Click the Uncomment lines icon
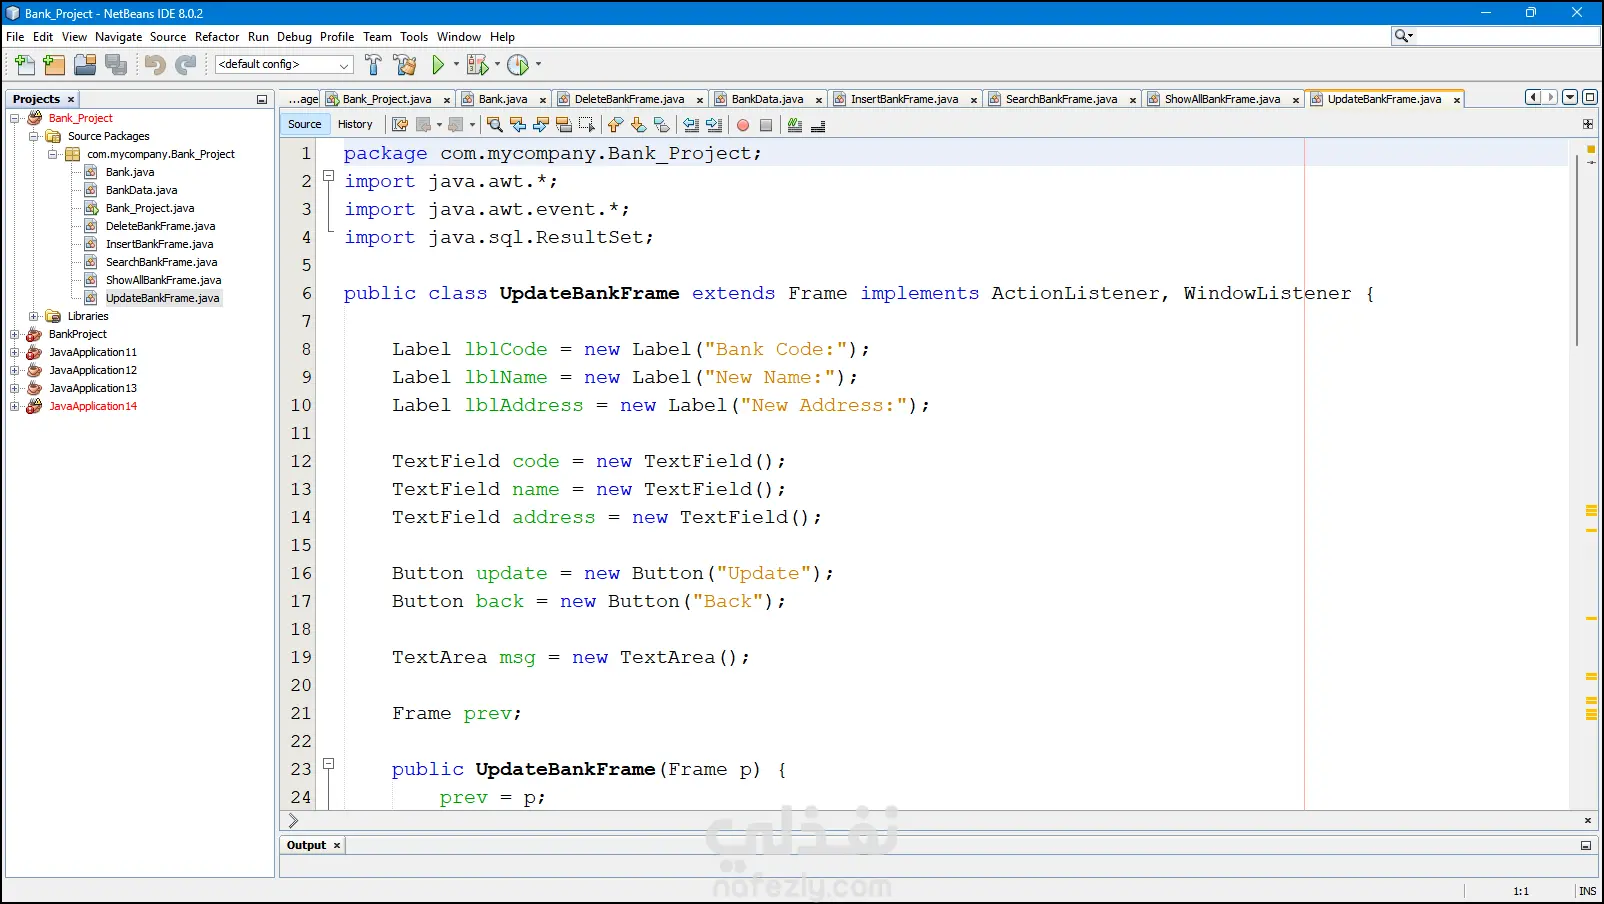The height and width of the screenshot is (904, 1604). click(x=818, y=125)
